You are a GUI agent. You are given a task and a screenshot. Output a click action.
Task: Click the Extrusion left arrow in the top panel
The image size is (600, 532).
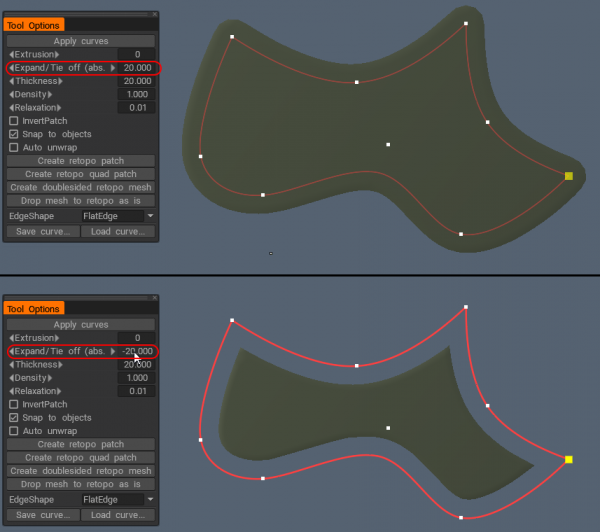click(11, 54)
